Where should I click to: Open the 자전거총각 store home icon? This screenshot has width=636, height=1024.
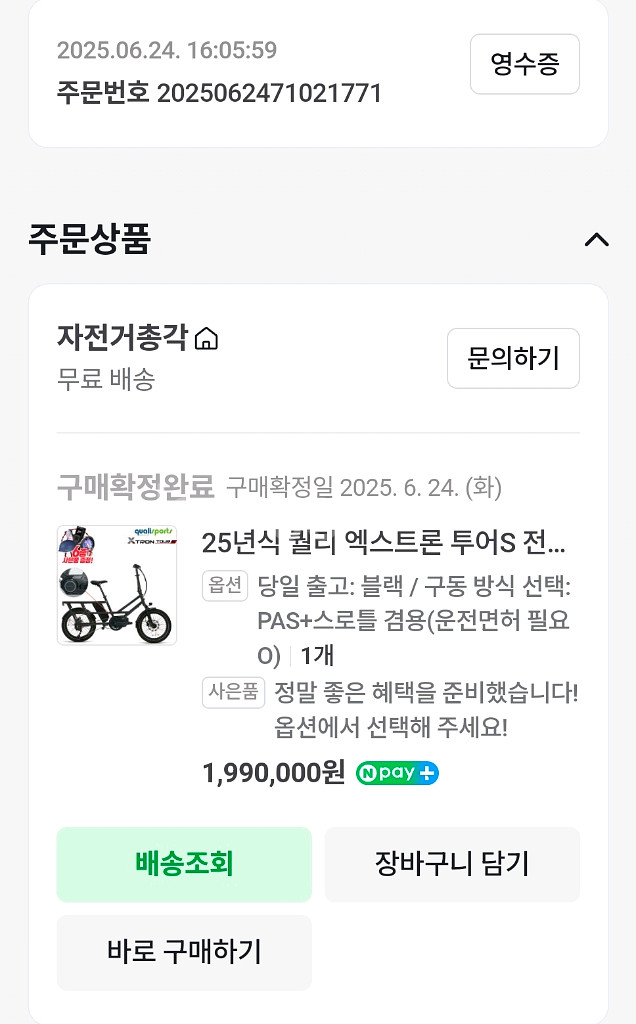(206, 340)
